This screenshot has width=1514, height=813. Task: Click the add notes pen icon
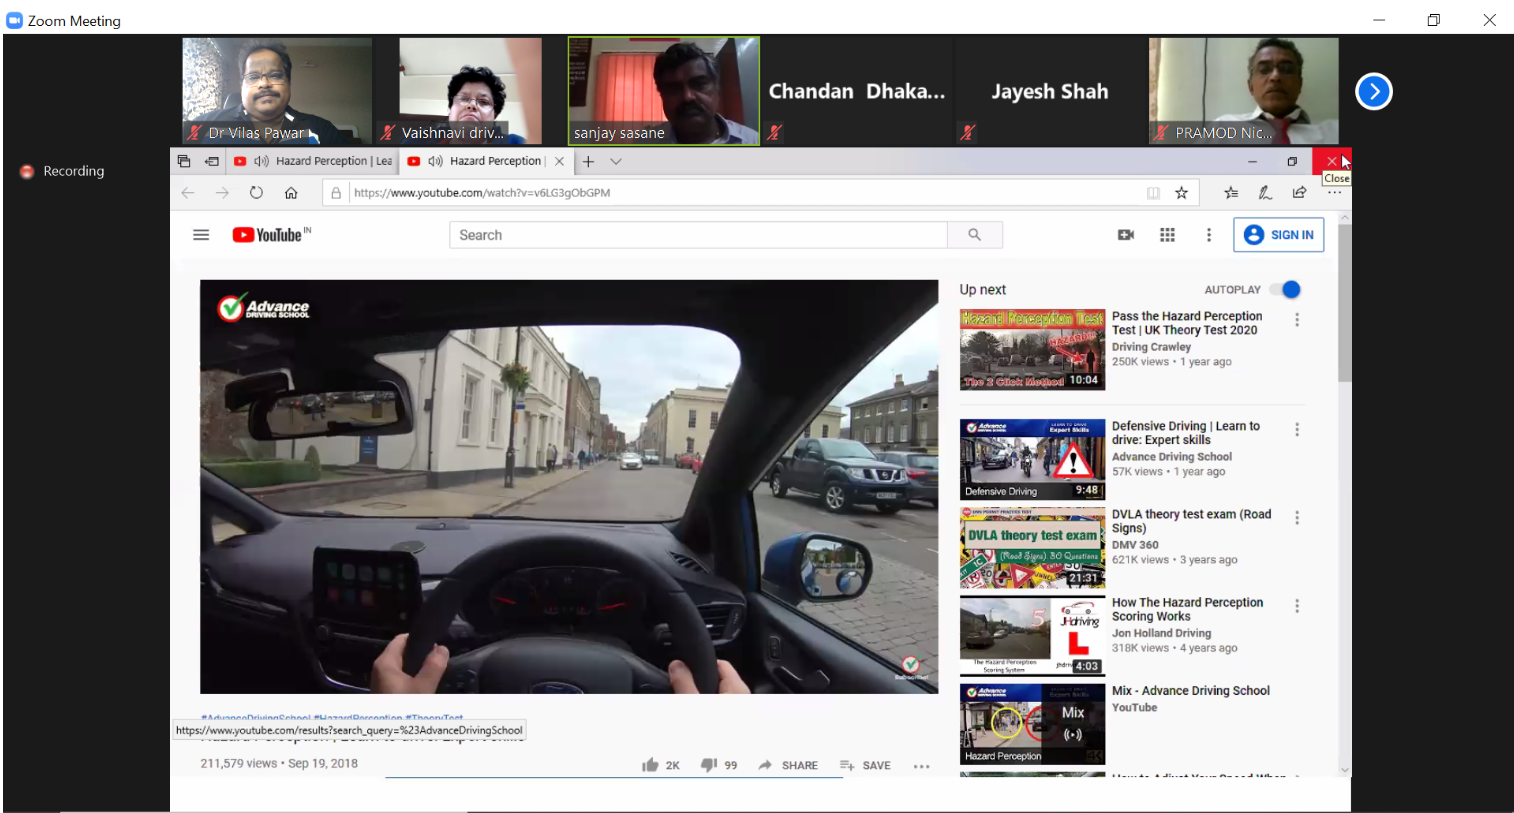[1265, 193]
